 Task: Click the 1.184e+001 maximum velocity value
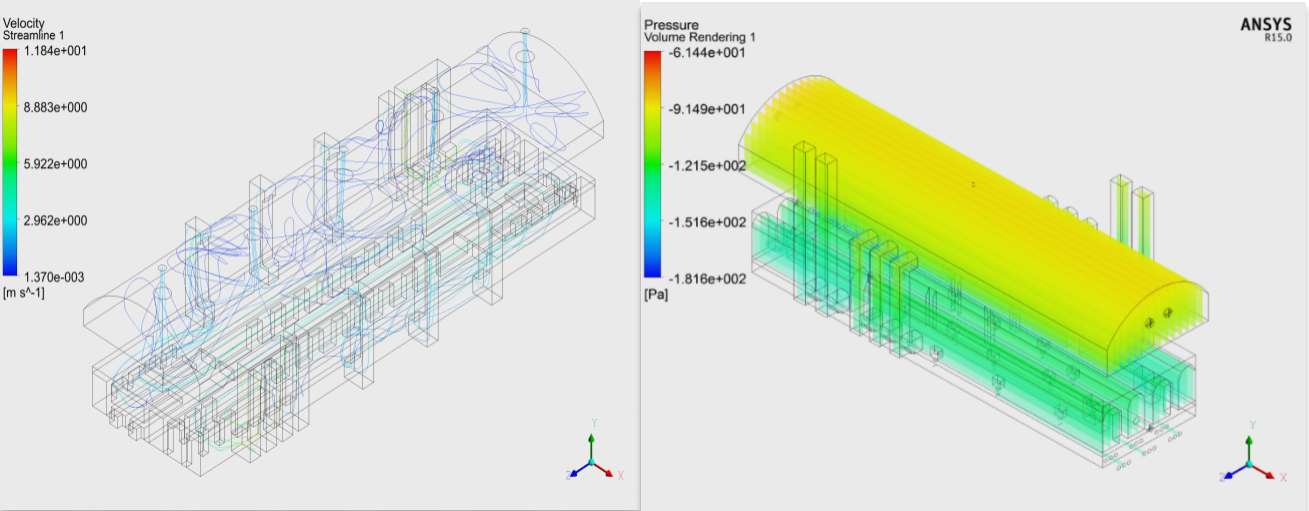[55, 50]
